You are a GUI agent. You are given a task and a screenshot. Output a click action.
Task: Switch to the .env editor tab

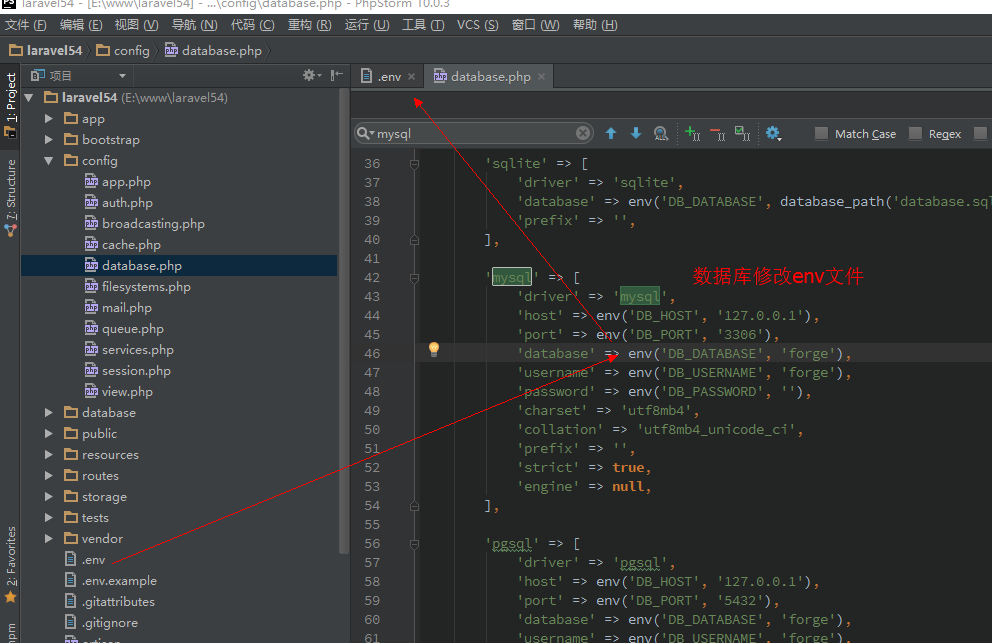387,76
